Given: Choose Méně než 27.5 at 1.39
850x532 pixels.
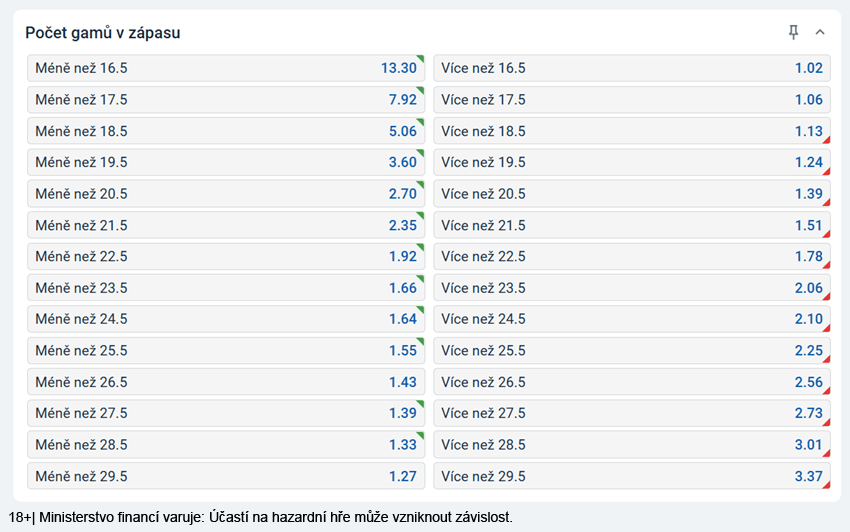Looking at the screenshot, I should [226, 413].
